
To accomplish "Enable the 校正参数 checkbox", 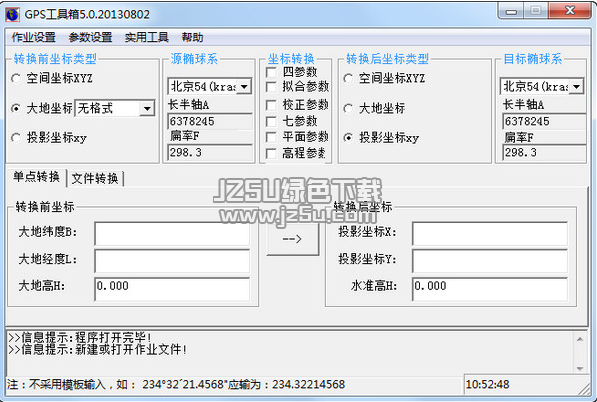I will 271,105.
